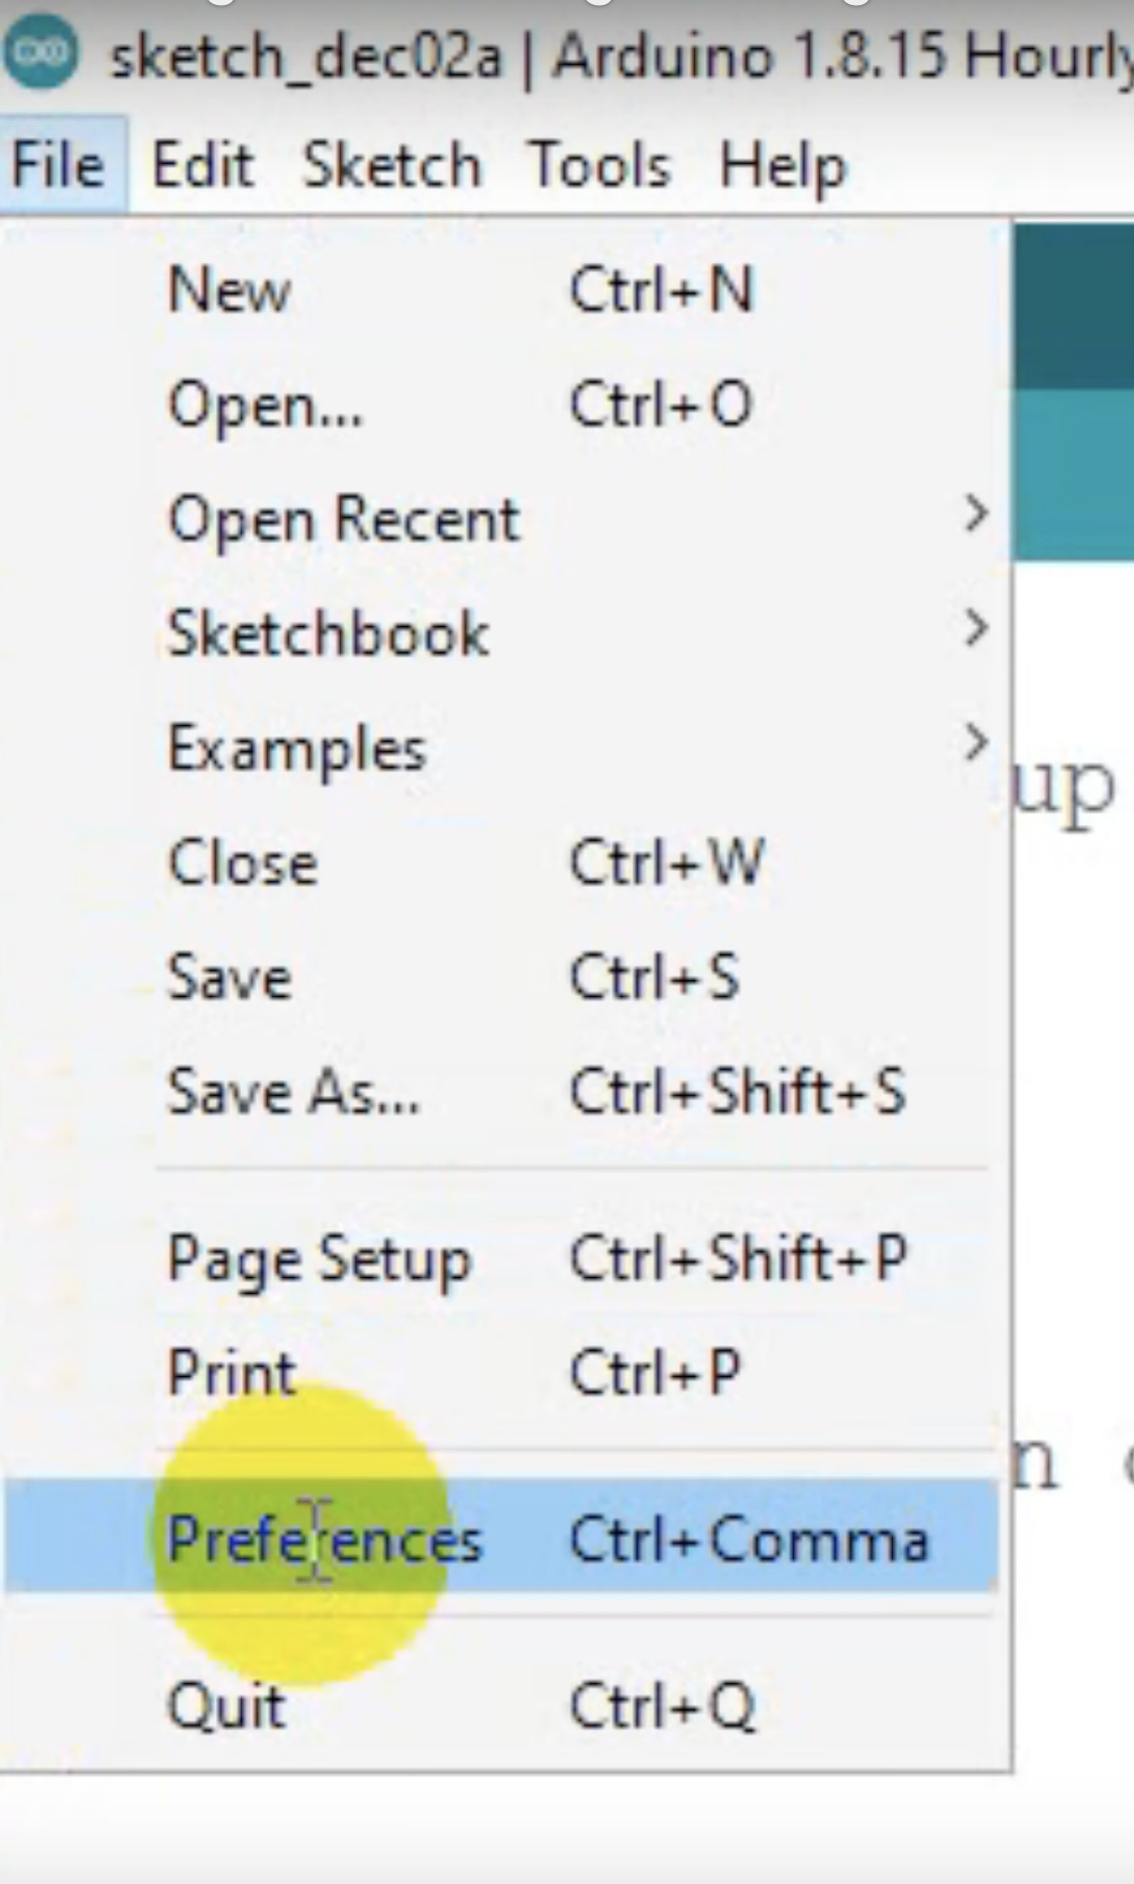
Task: Select Save in the File menu
Action: (229, 977)
